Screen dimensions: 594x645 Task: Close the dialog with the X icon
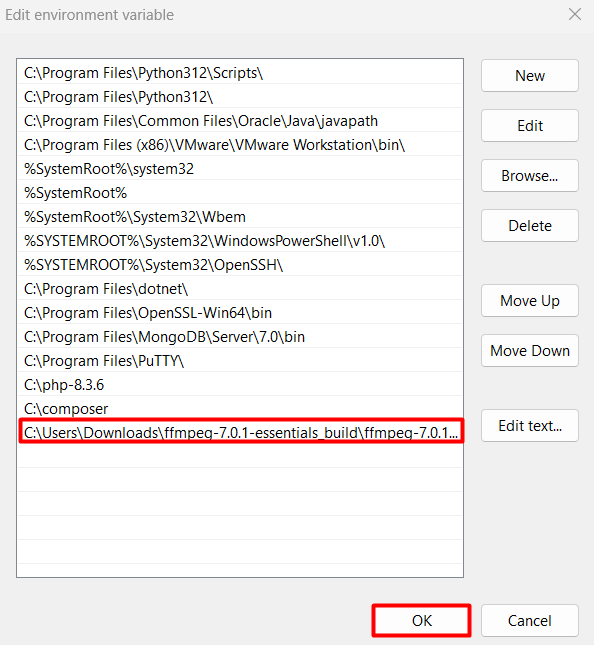click(575, 14)
